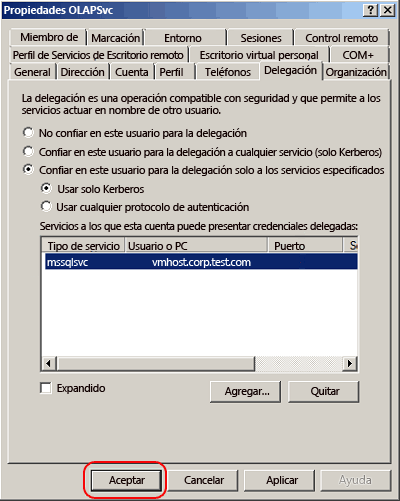Open the Miembro de tab
The image size is (400, 501).
point(49,37)
